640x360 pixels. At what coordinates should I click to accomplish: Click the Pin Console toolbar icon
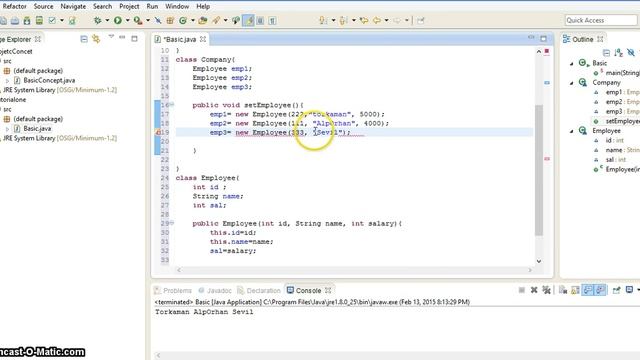[x=616, y=290]
